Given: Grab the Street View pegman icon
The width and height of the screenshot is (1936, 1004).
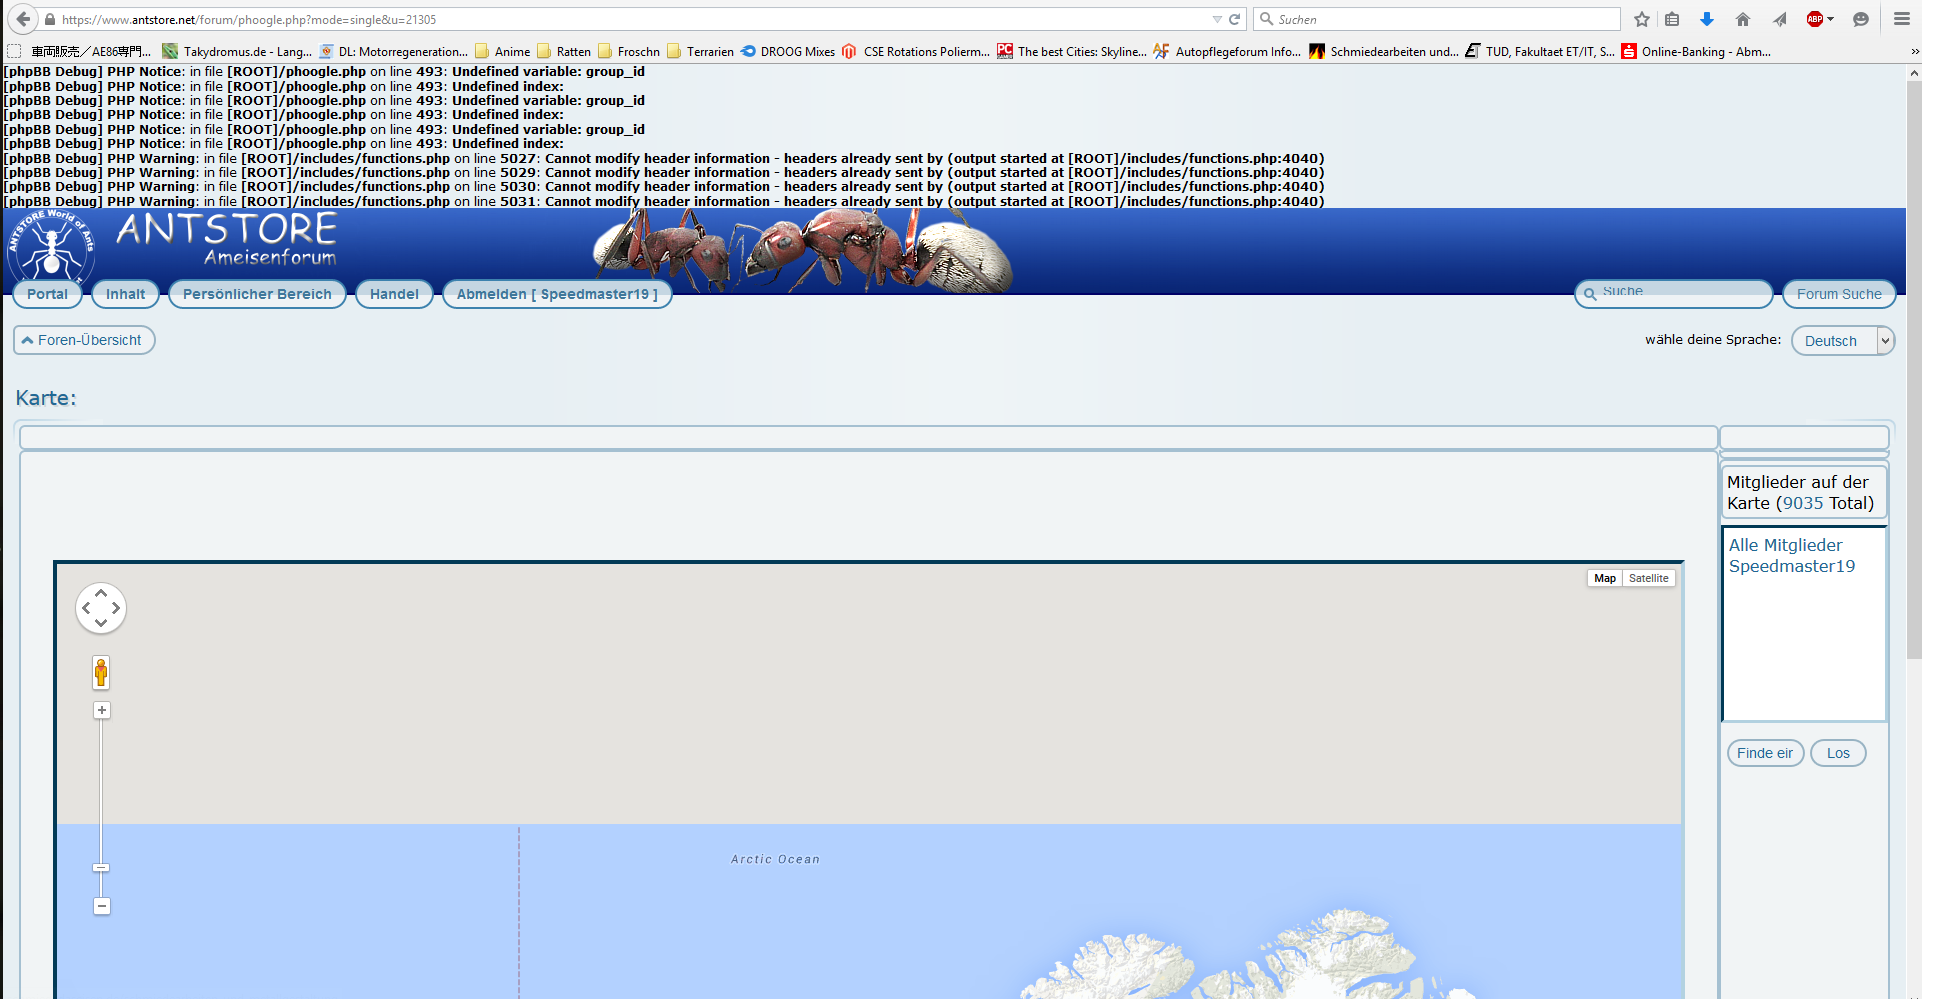Looking at the screenshot, I should (101, 672).
